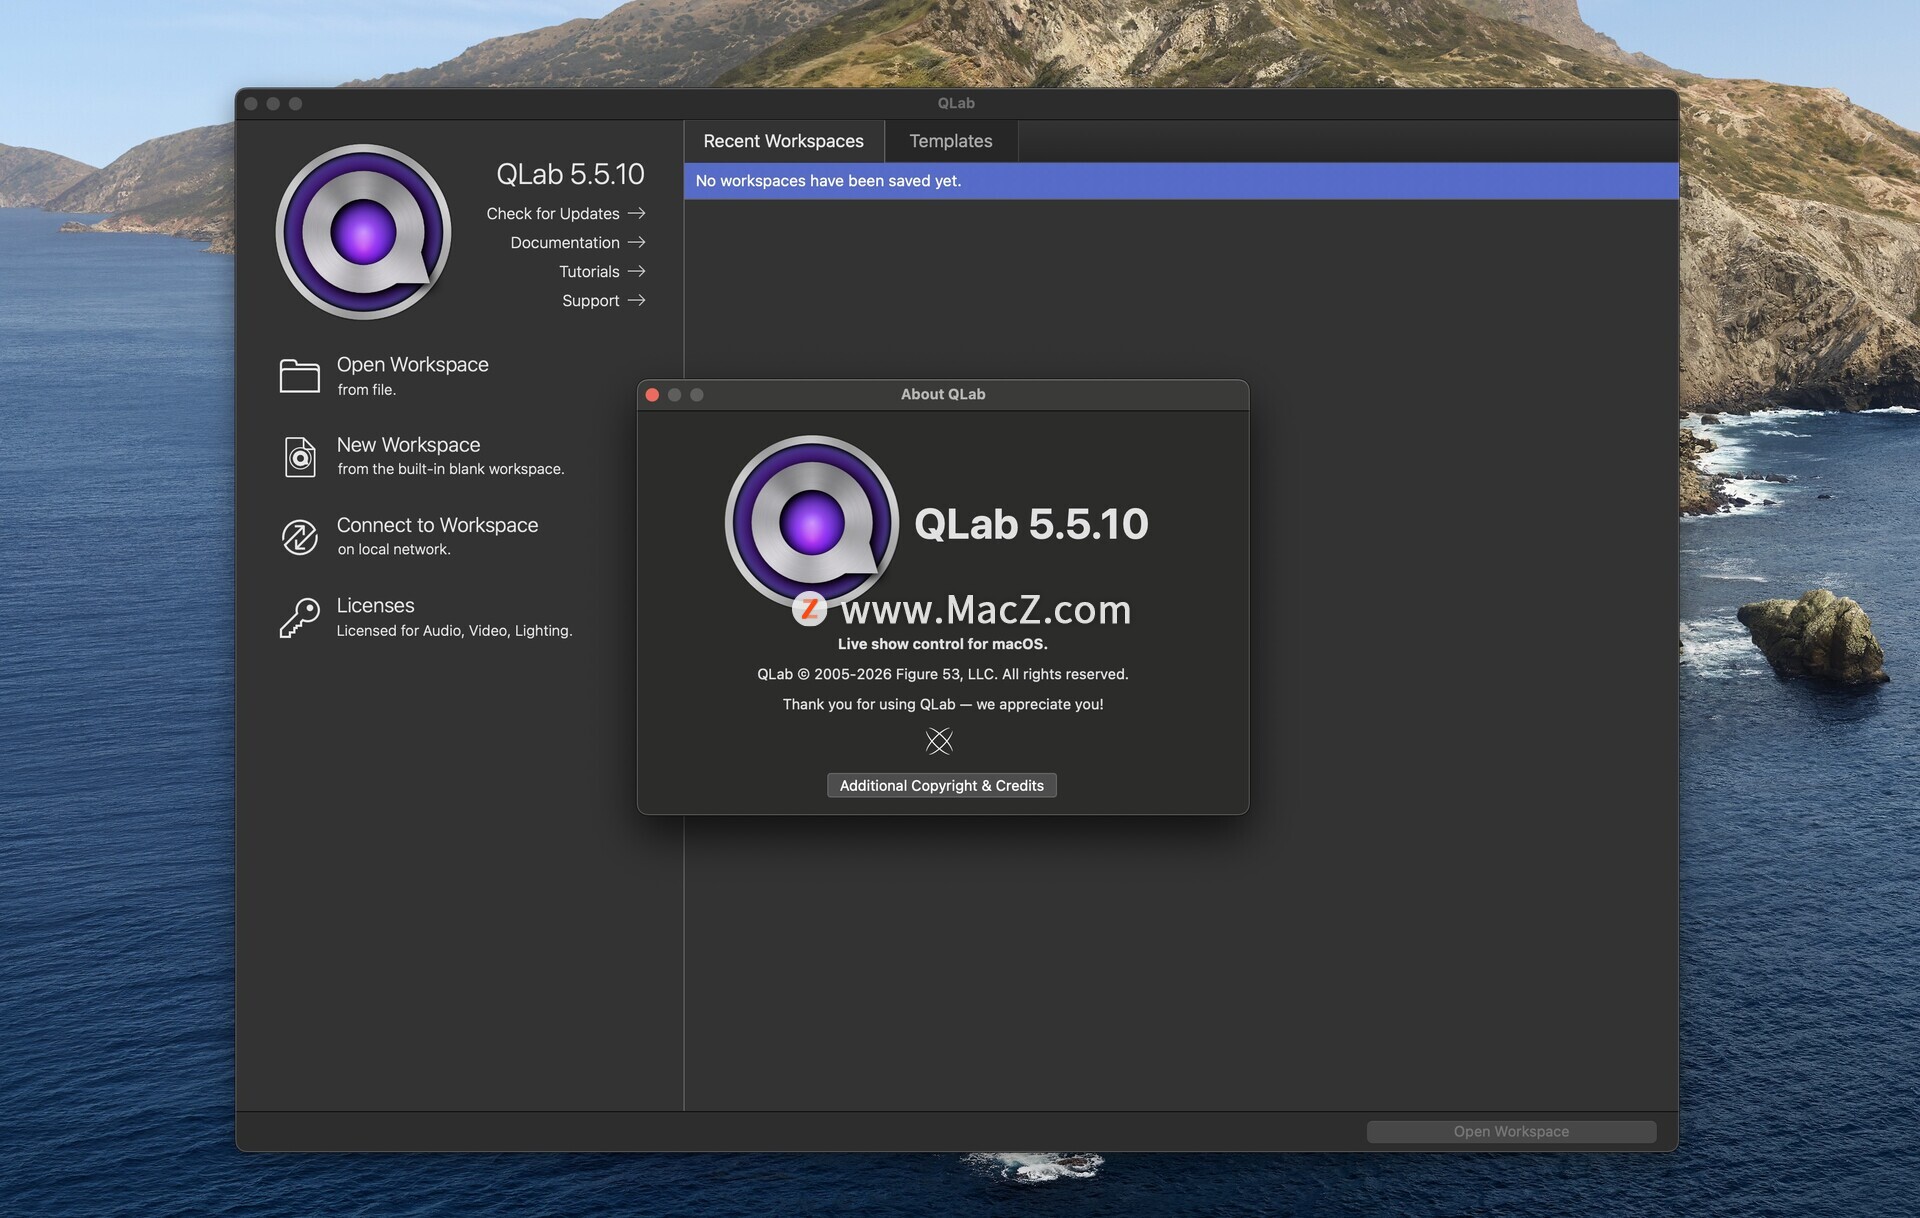This screenshot has height=1218, width=1920.
Task: Click the arrow beside Check for Updates
Action: 637,213
